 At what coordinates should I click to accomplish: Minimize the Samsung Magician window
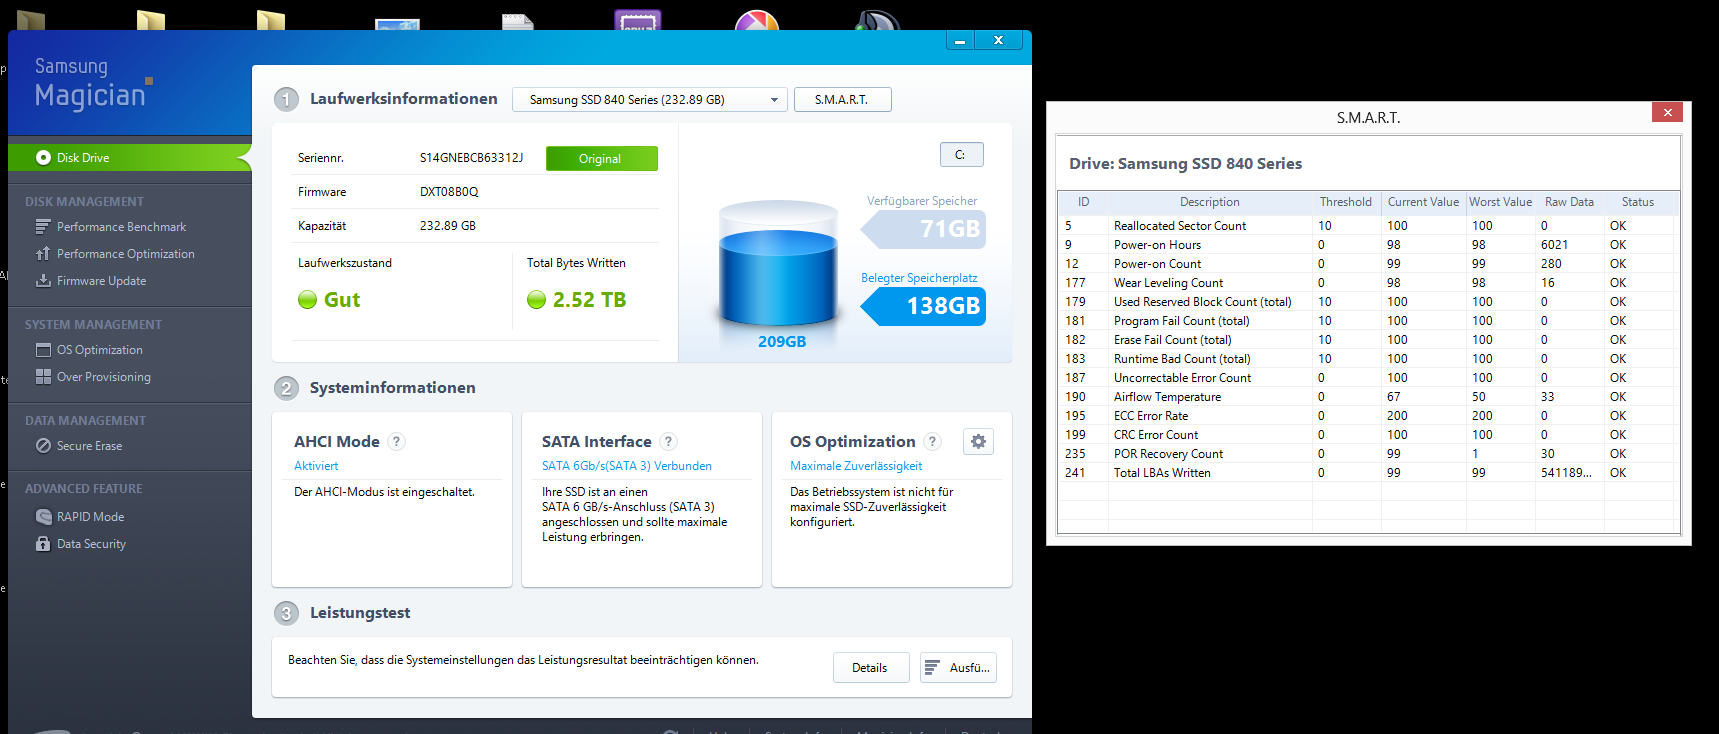click(960, 41)
